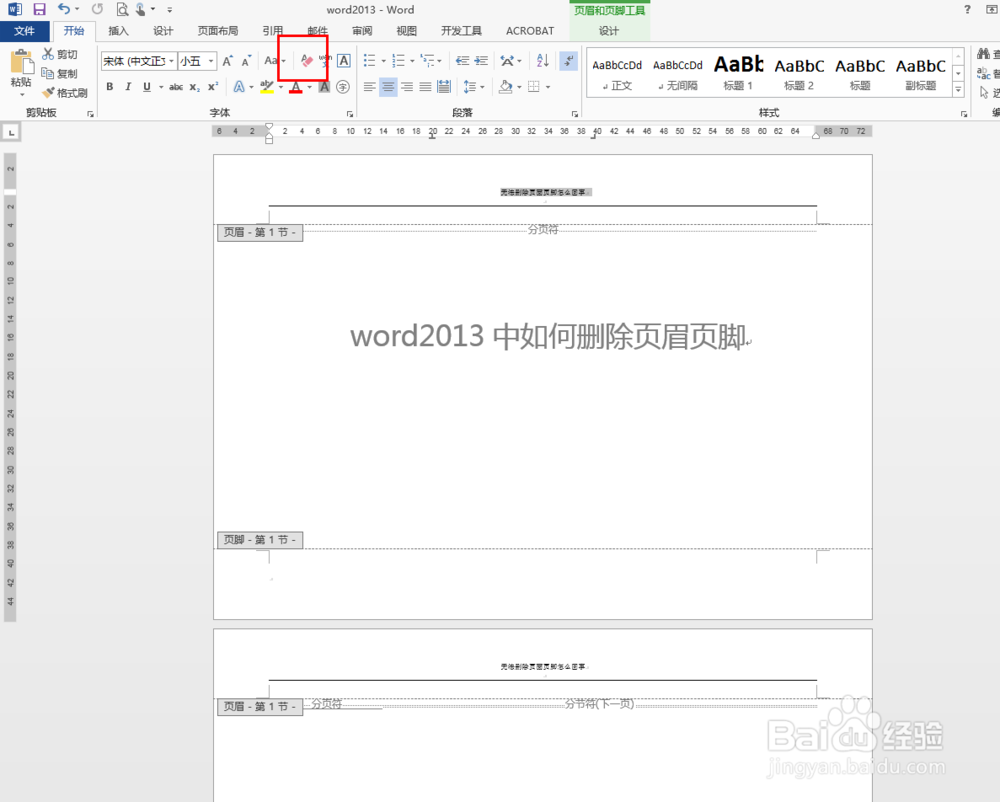Toggle Bold formatting
Viewport: 1000px width, 802px height.
[110, 87]
